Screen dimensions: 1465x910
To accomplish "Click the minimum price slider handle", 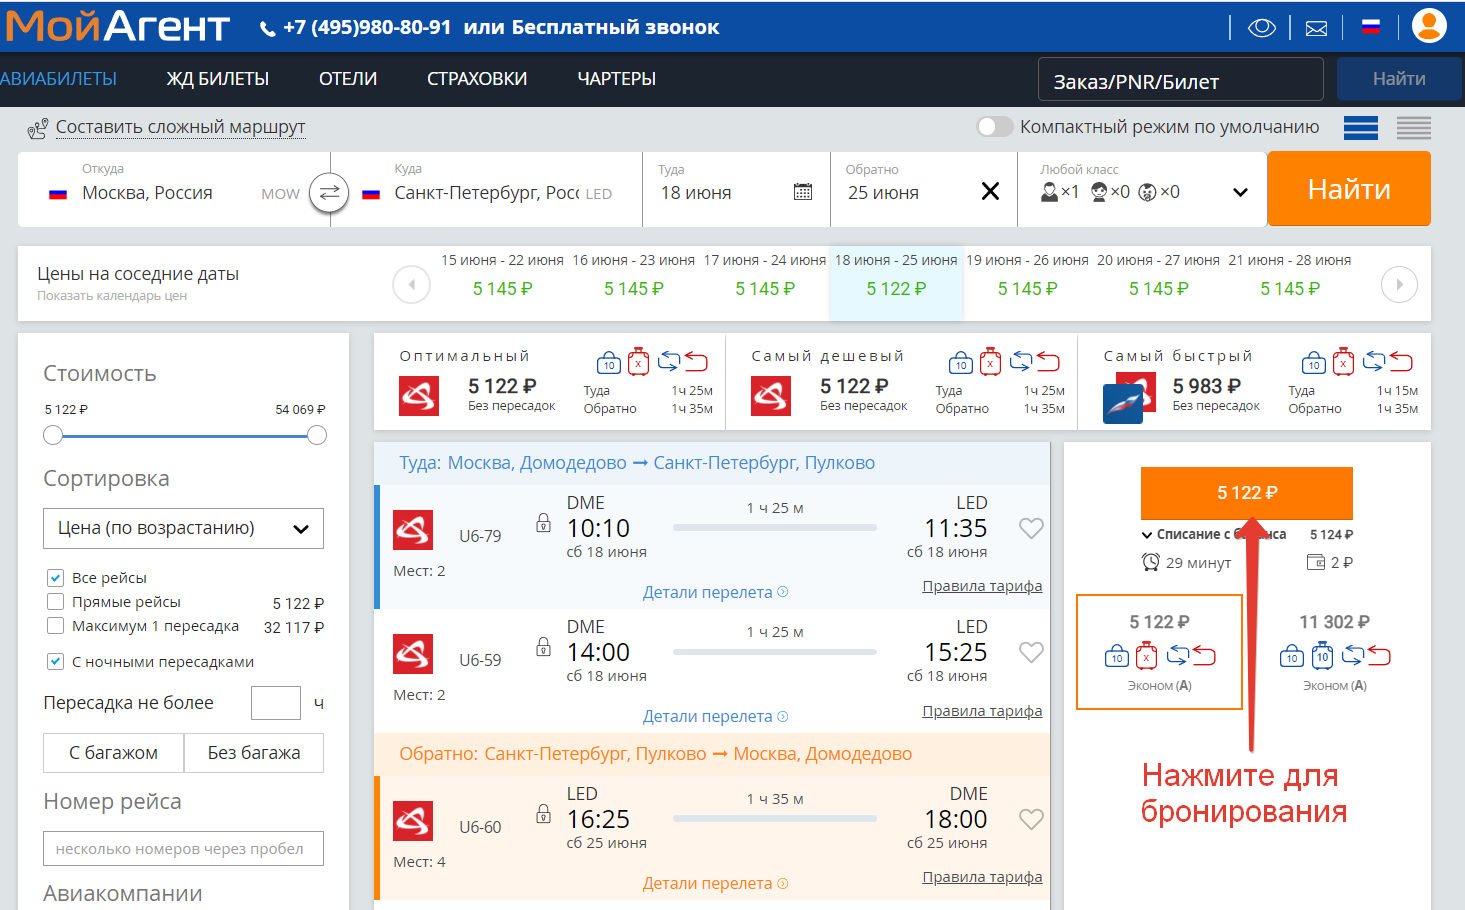I will [x=53, y=435].
